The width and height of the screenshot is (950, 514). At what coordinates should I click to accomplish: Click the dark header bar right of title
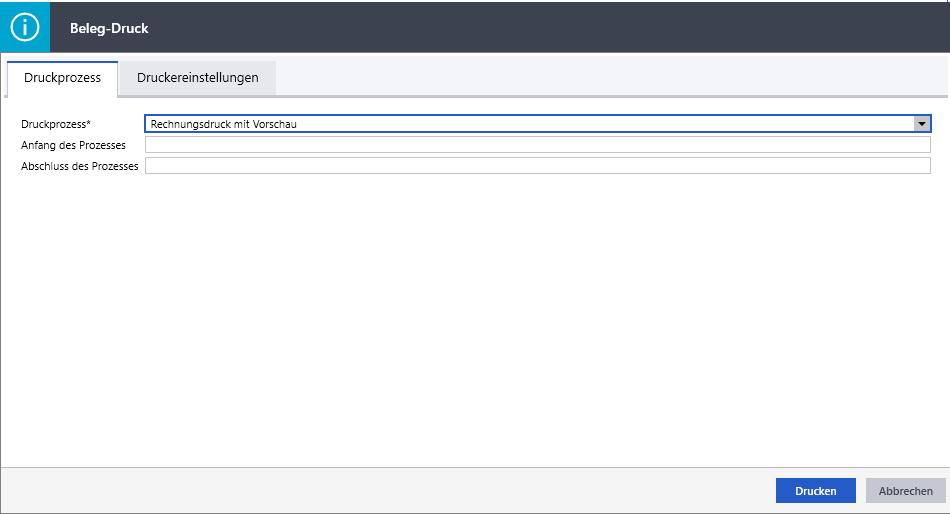point(550,27)
